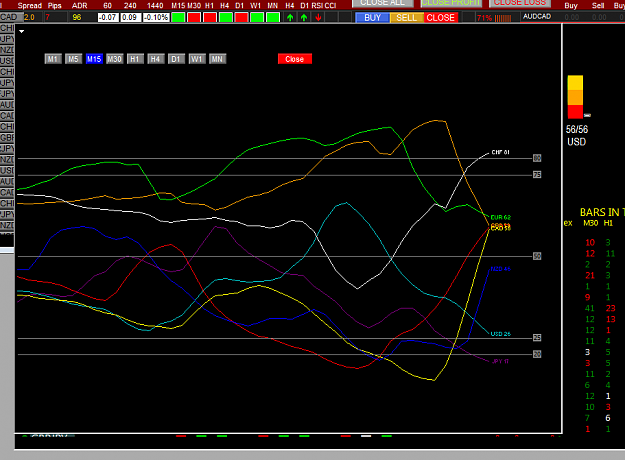
Task: Click the level 75 marker on chart
Action: click(x=537, y=175)
